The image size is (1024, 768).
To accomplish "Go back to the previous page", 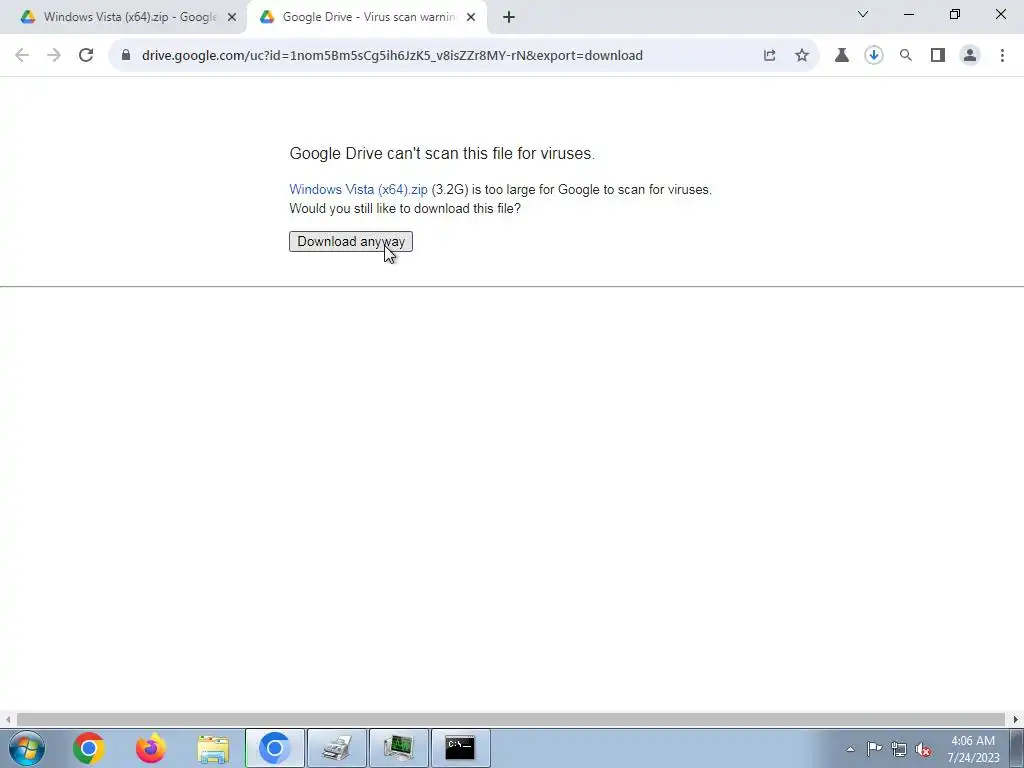I will pyautogui.click(x=22, y=56).
